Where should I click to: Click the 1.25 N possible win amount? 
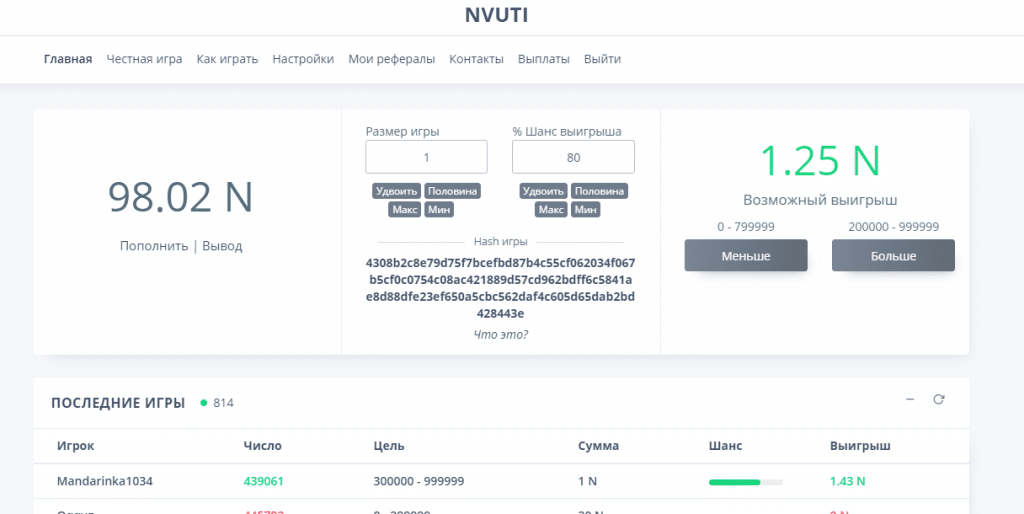coord(820,160)
